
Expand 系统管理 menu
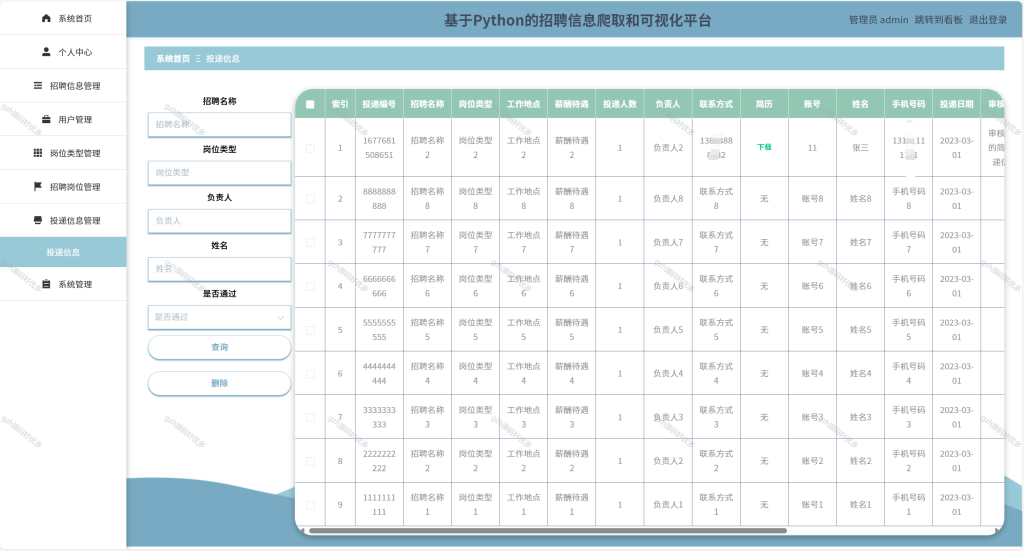tap(63, 284)
